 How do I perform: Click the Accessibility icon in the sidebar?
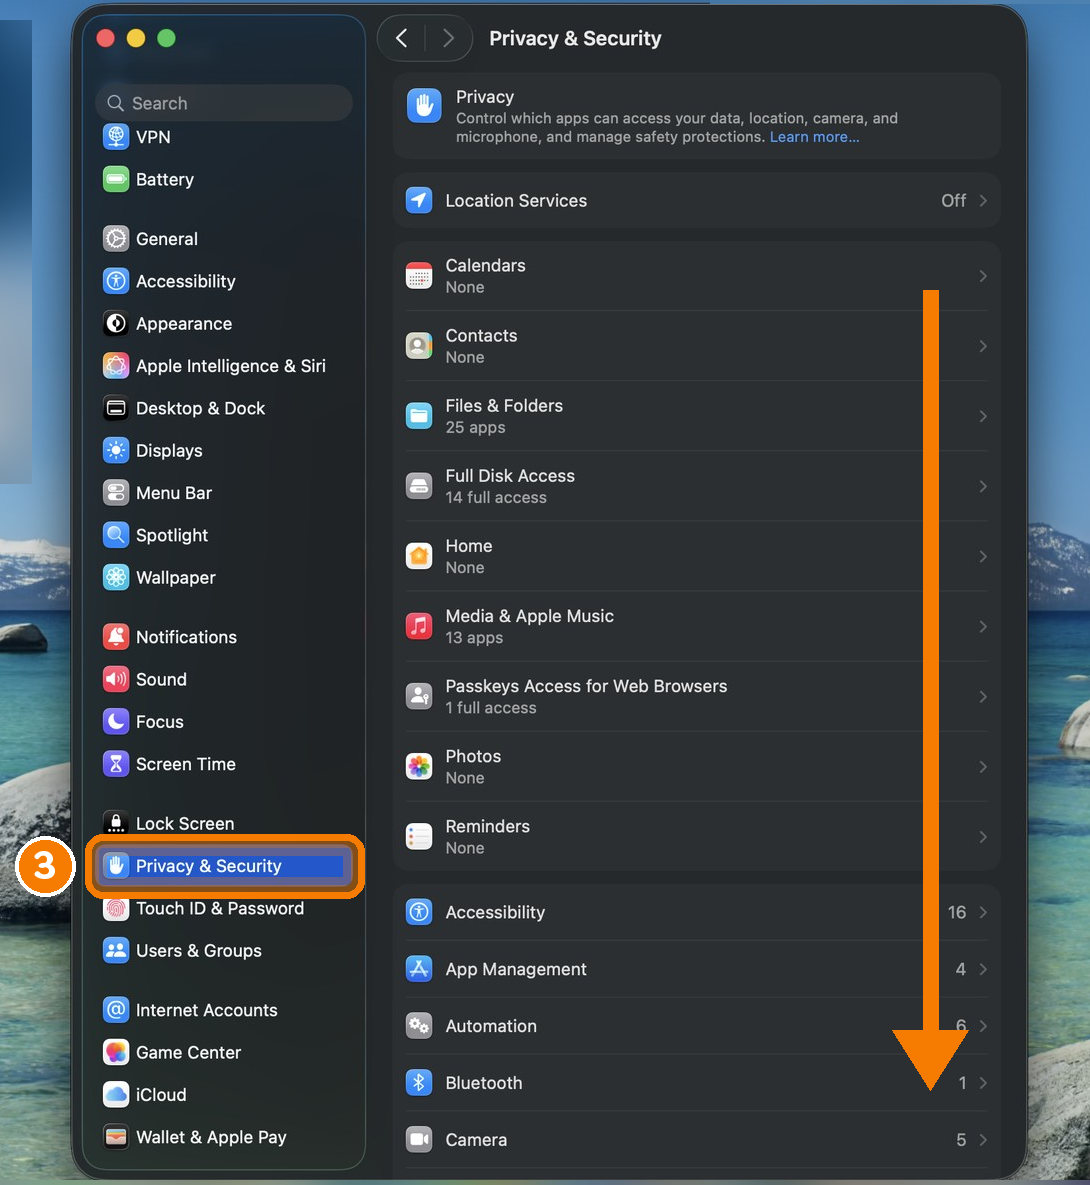(116, 281)
